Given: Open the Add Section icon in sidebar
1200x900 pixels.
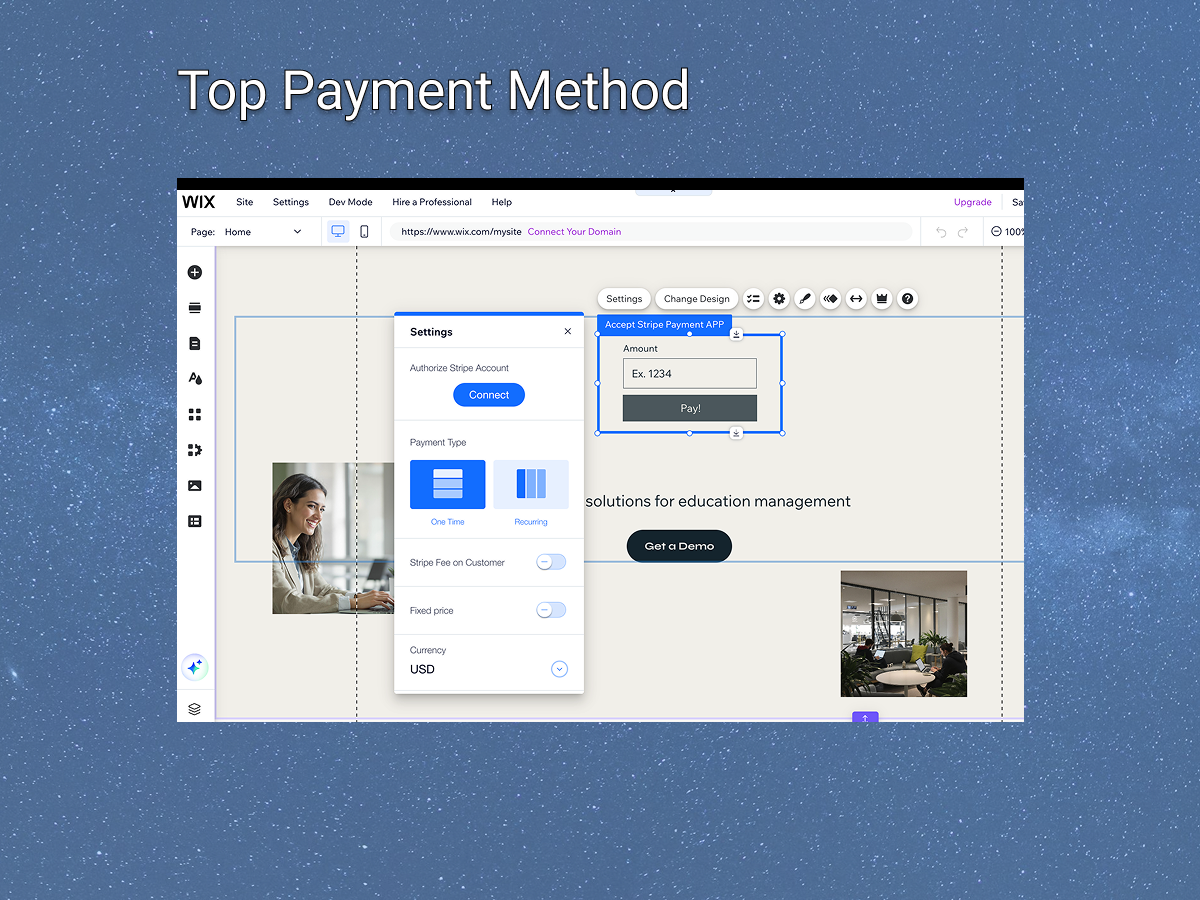Looking at the screenshot, I should (x=195, y=308).
